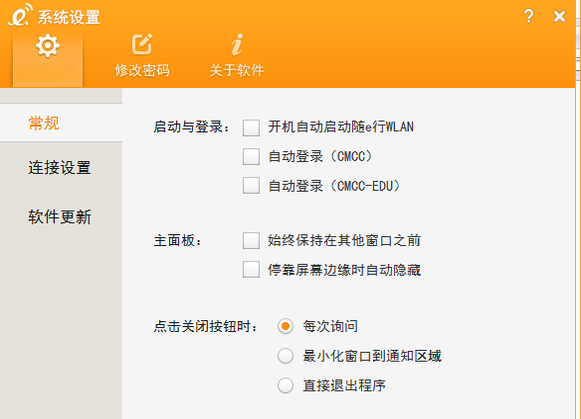
Task: Choose 最小化窗口到通知区域 radio option
Action: pyautogui.click(x=285, y=356)
